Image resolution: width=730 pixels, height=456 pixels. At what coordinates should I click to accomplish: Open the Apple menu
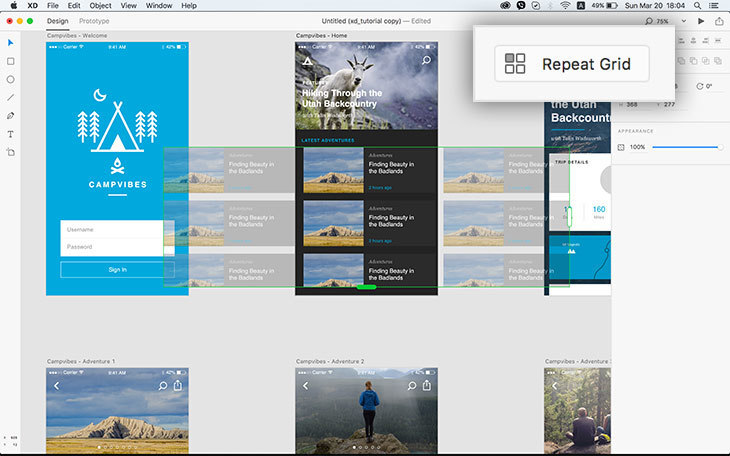(14, 6)
